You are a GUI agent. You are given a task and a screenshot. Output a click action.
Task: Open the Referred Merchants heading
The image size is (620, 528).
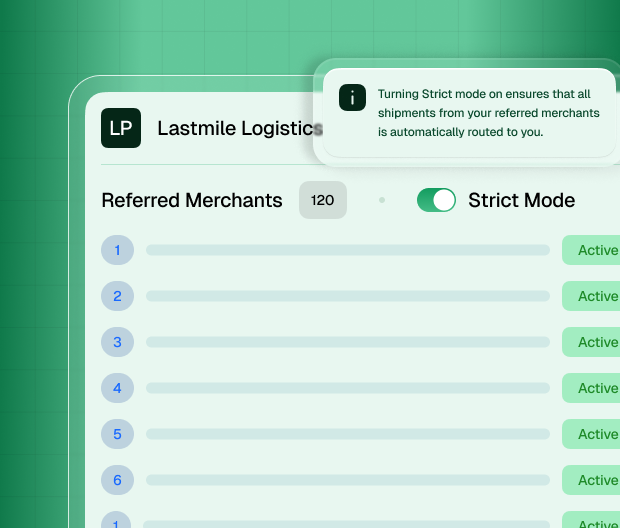coord(192,200)
